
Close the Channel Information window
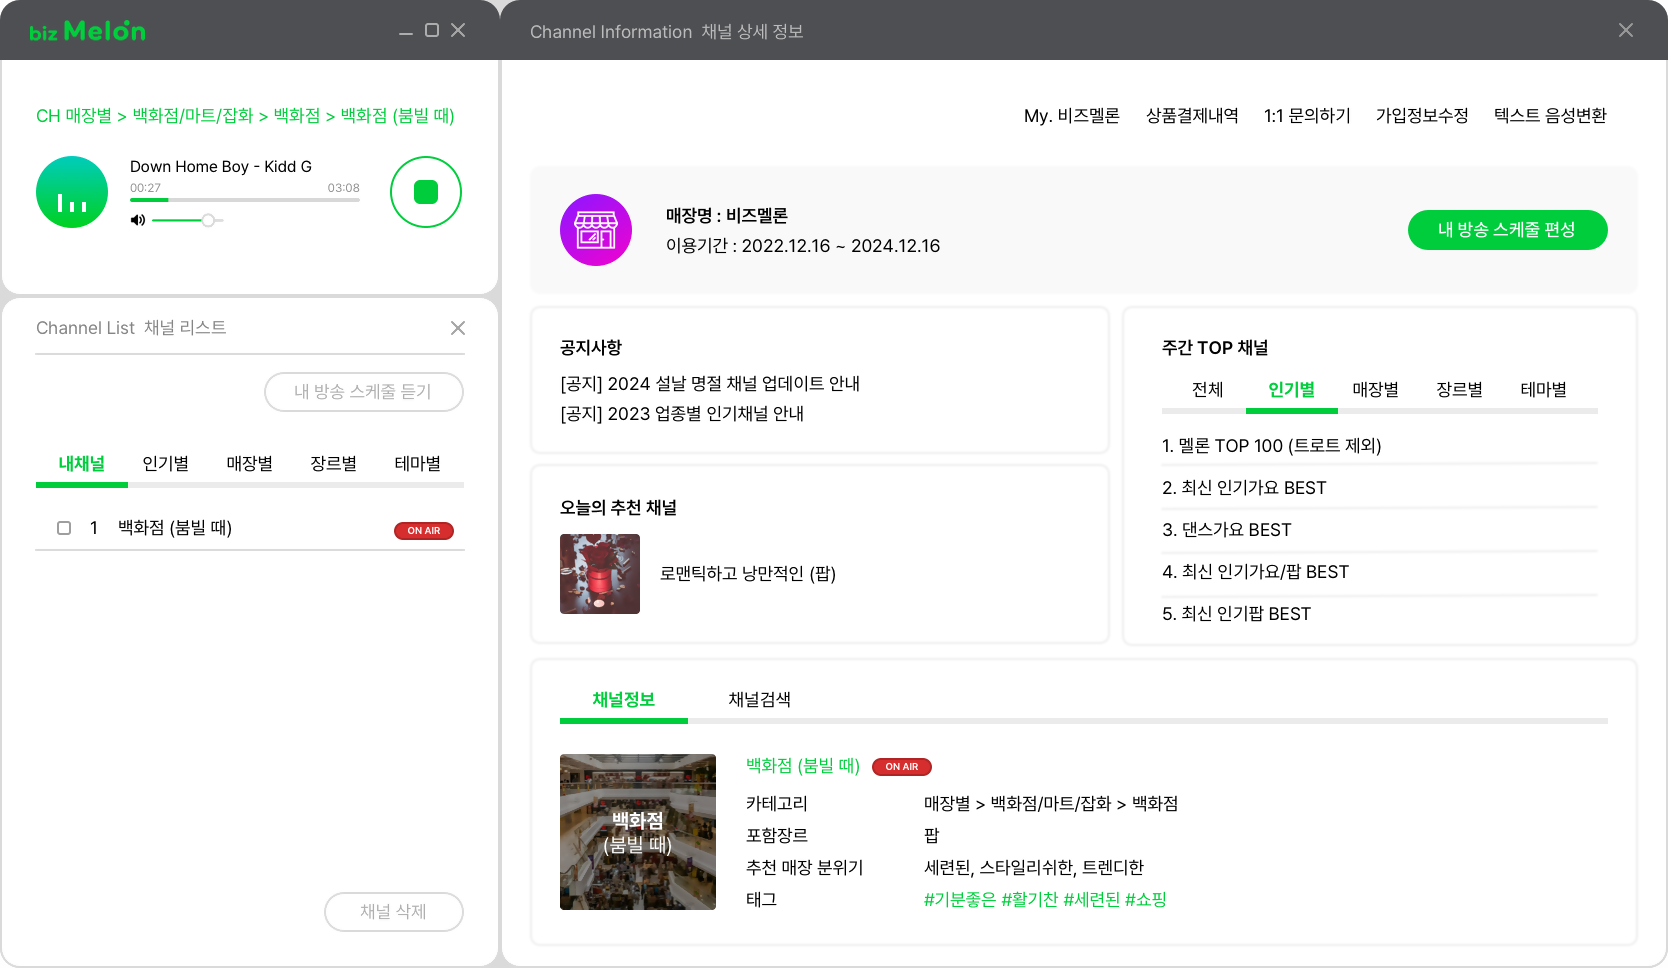click(x=1626, y=30)
